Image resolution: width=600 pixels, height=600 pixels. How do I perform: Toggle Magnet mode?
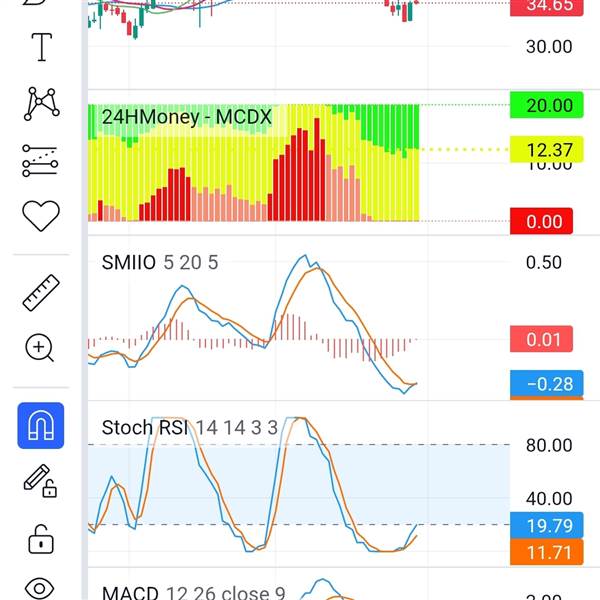[41, 426]
